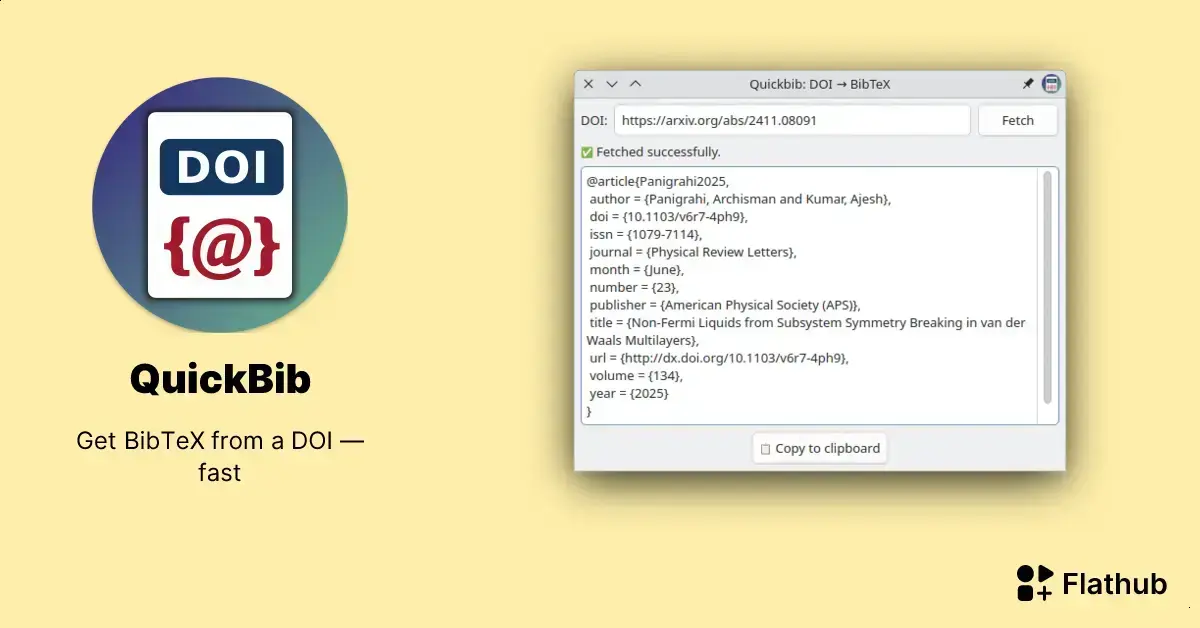Click the '@article{Panigrahi2025,' line
This screenshot has width=1200, height=628.
click(658, 181)
